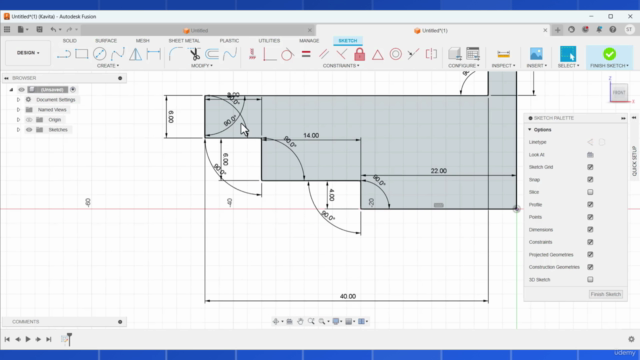Select the Offset tool in Modify
640x360 pixels.
pyautogui.click(x=212, y=54)
